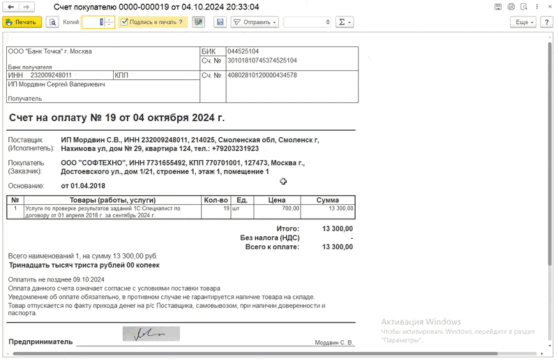Image resolution: width=558 pixels, height=360 pixels.
Task: Decrease the copies count with down arrow
Action: click(x=110, y=25)
